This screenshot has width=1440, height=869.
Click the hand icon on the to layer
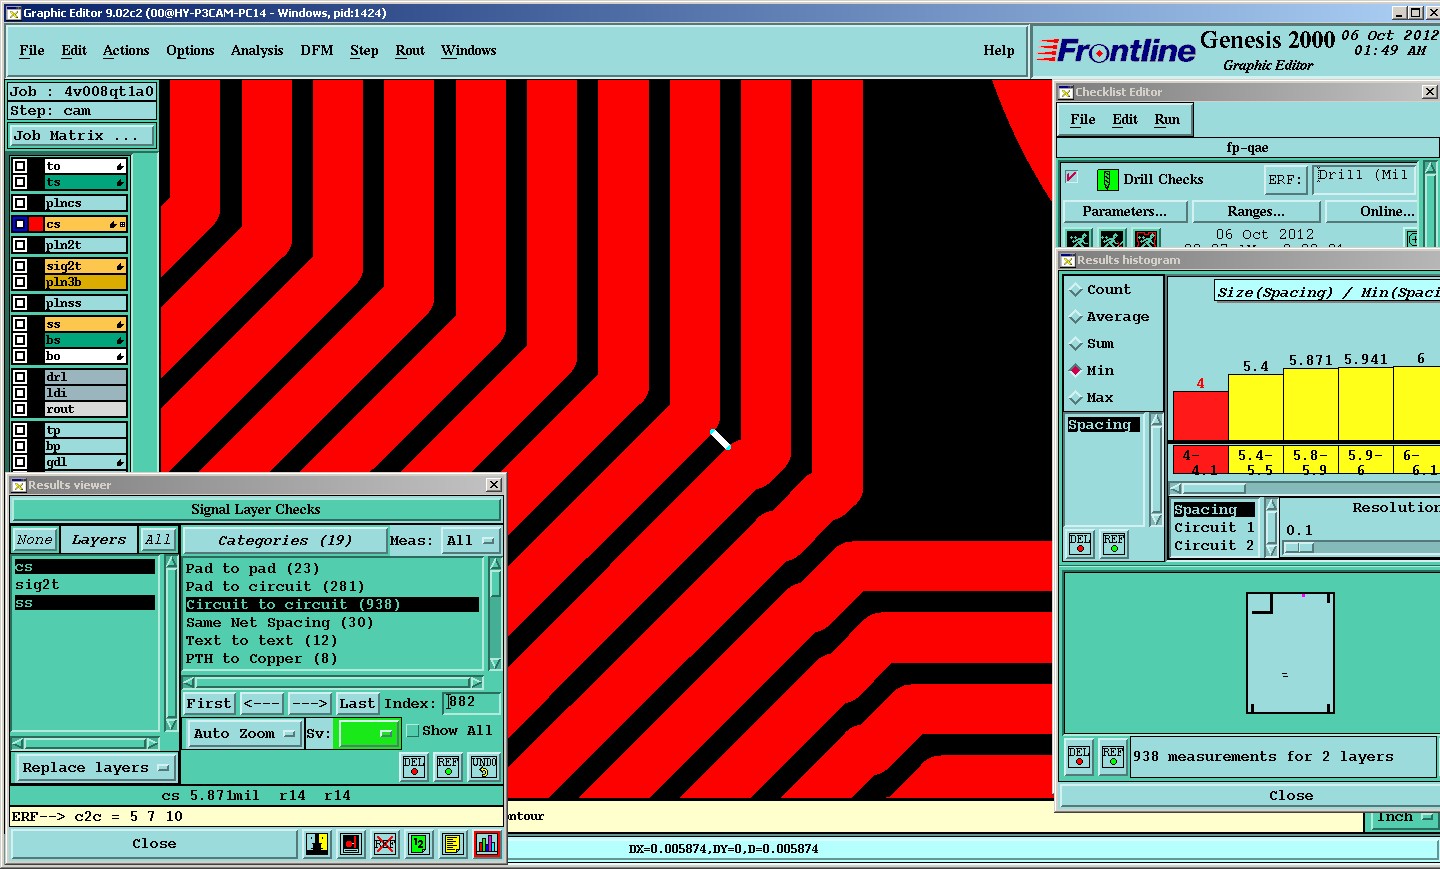[120, 166]
